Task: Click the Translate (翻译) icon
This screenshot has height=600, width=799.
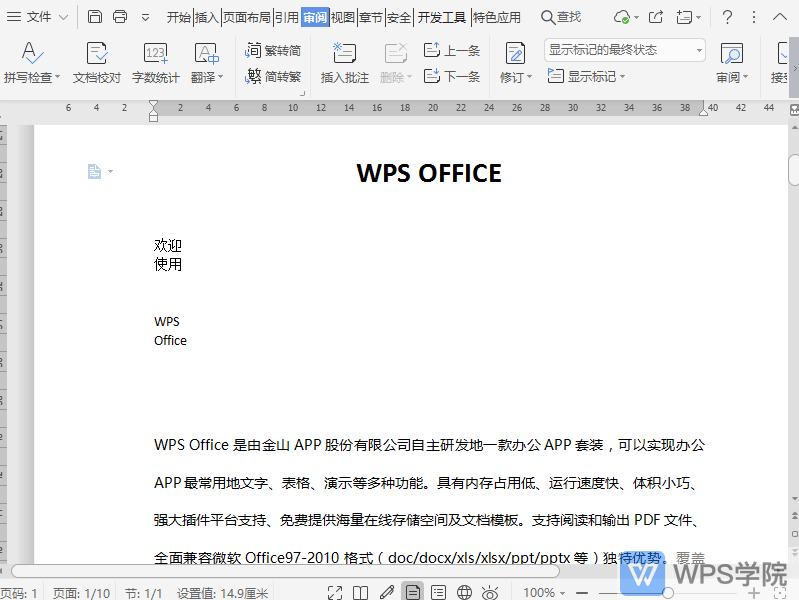Action: (206, 54)
